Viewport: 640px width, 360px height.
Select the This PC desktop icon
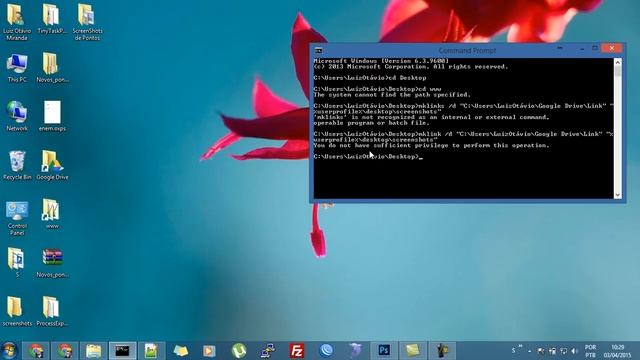[x=17, y=68]
